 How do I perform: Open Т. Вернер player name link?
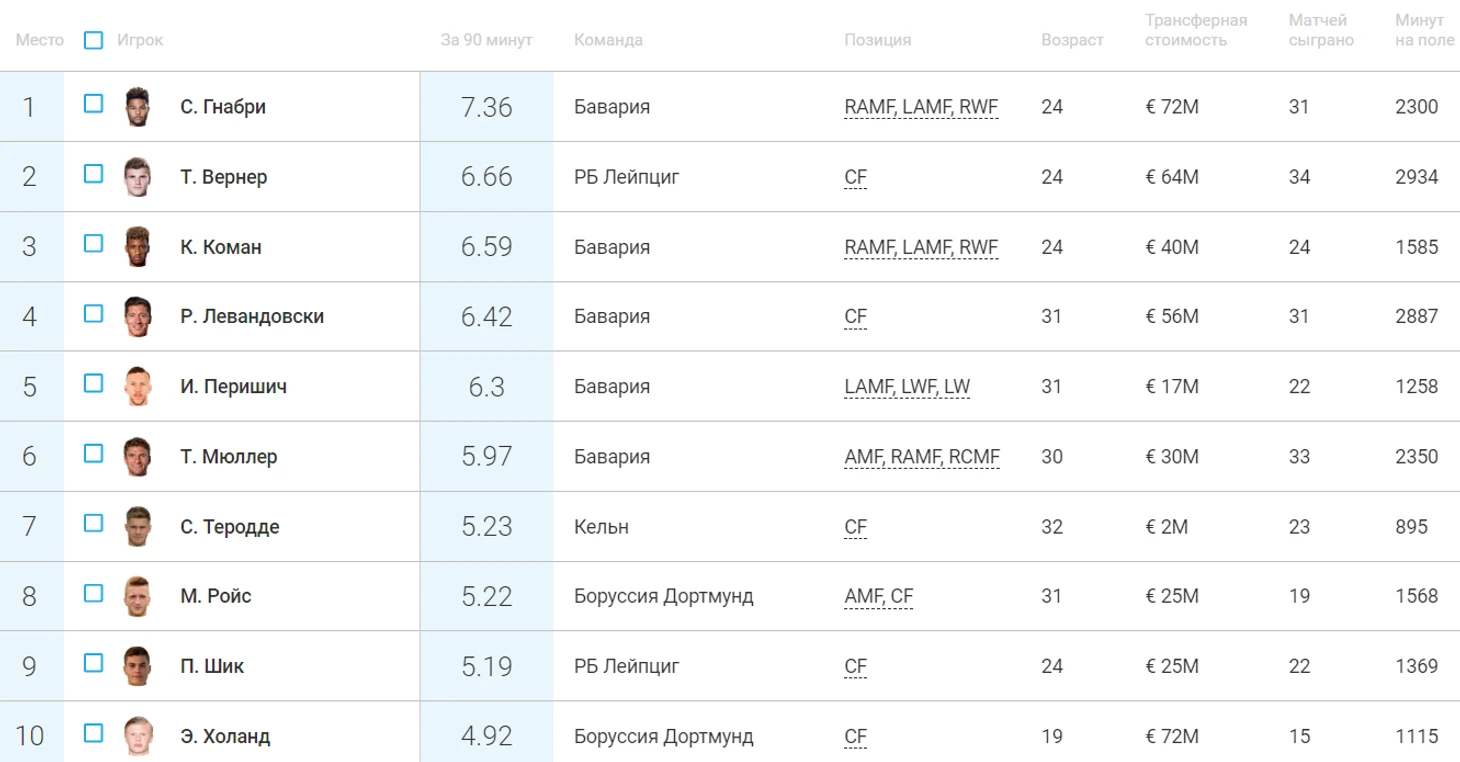pos(224,177)
